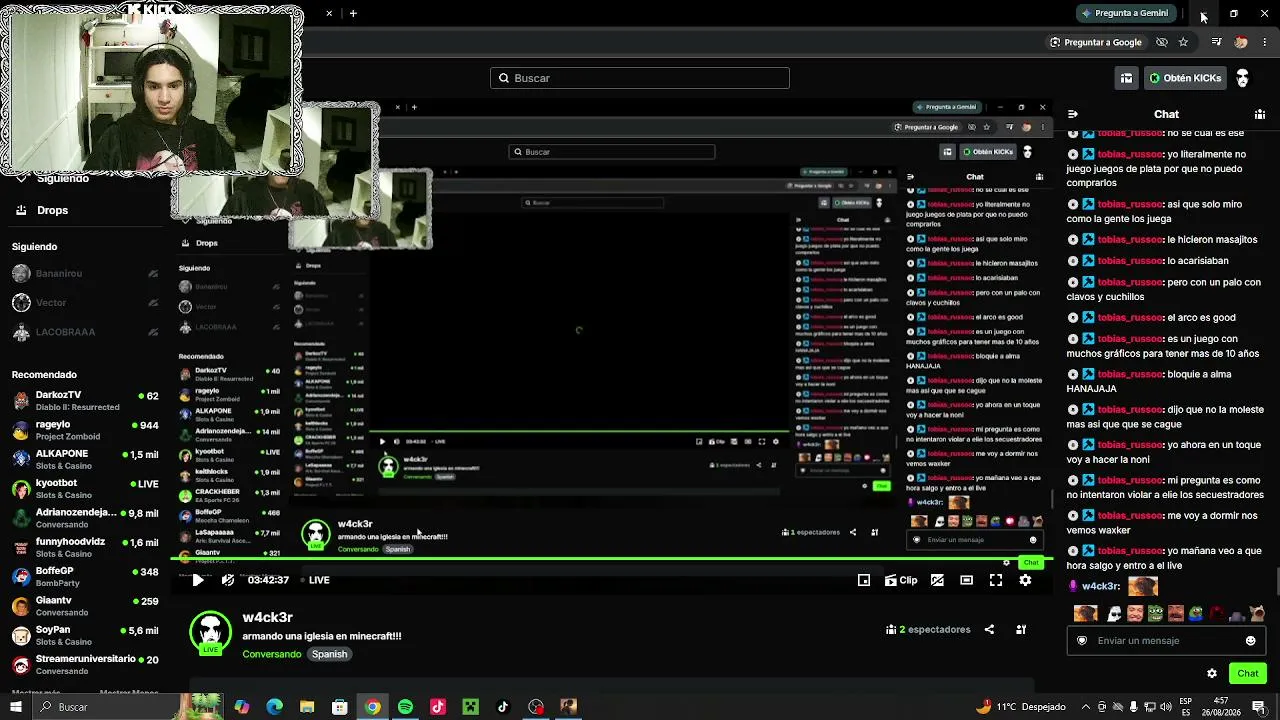
Task: Open mini player mode in the stream controls
Action: [x=864, y=580]
